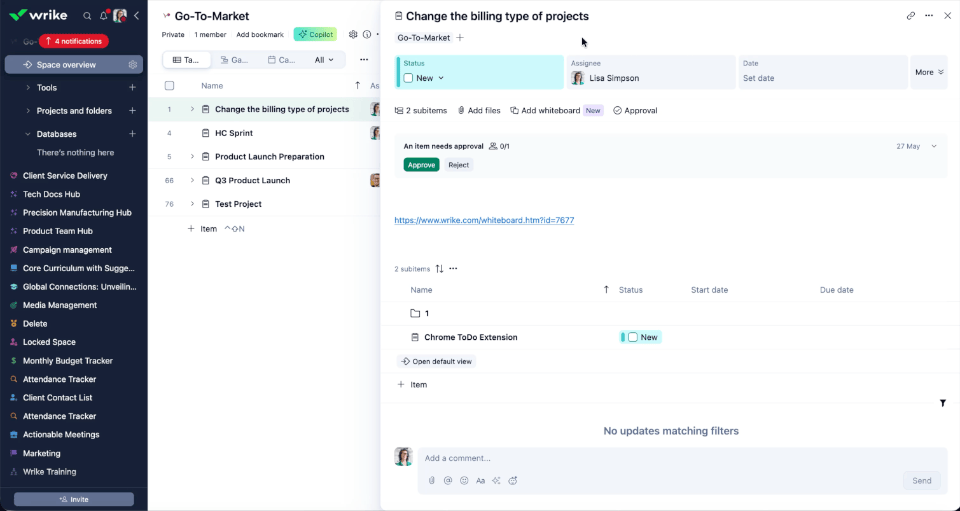This screenshot has height=511, width=960.
Task: Collapse Databases section in sidebar
Action: click(28, 134)
